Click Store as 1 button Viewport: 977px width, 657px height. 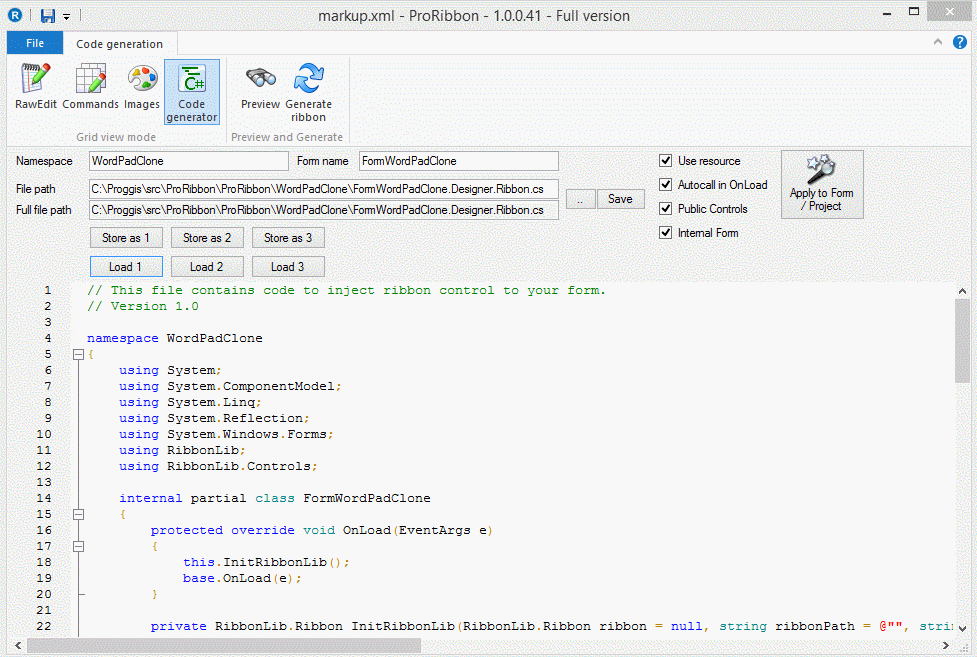[126, 237]
